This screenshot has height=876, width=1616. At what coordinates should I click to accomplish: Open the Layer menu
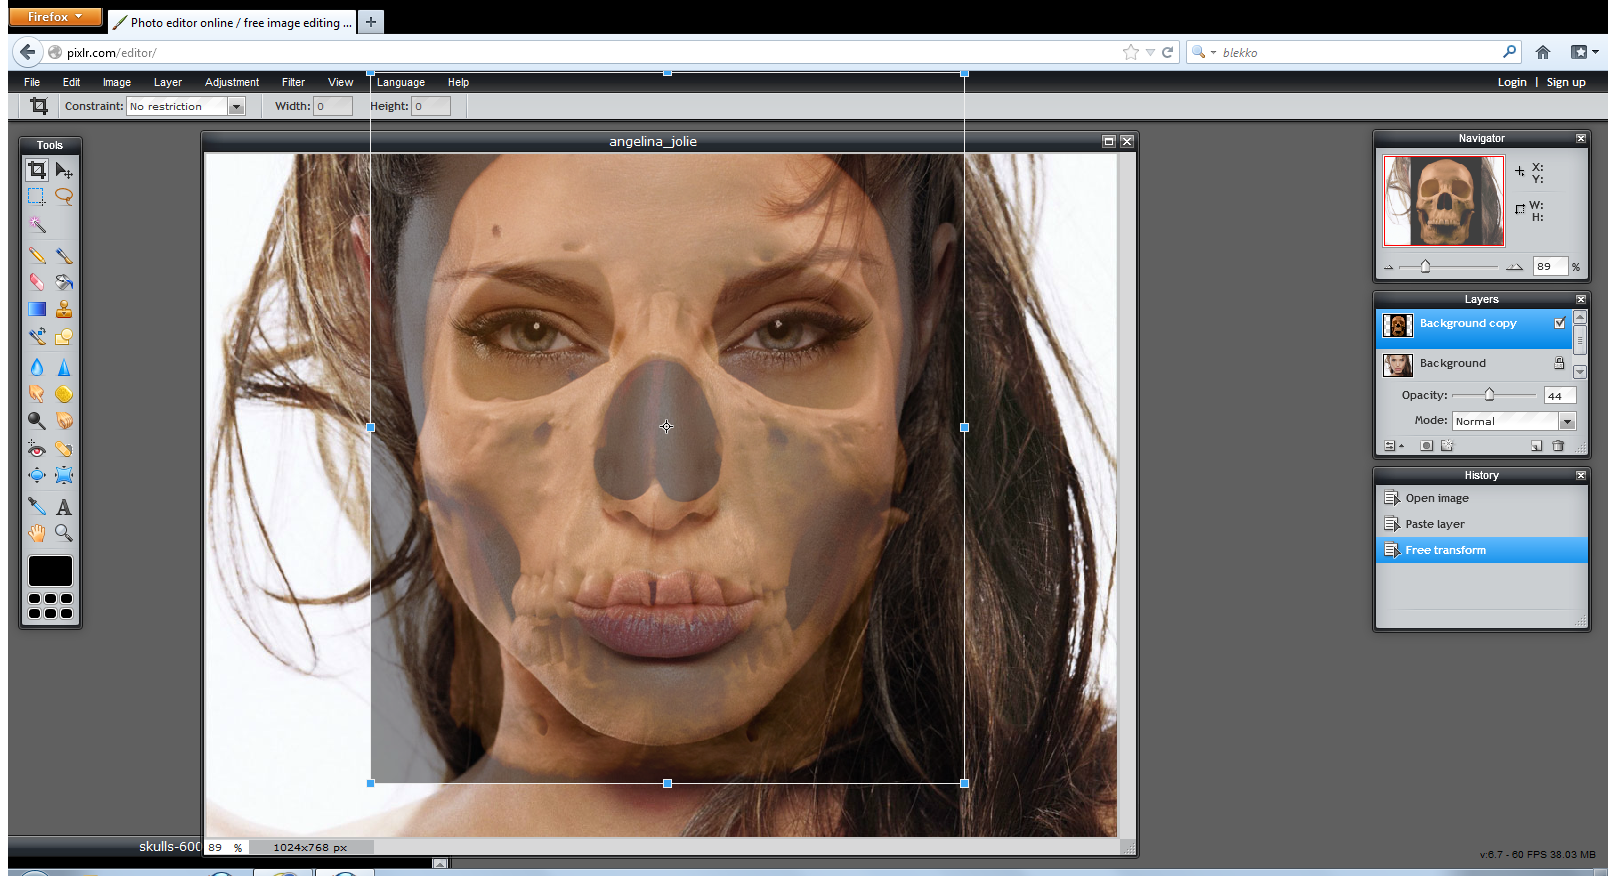[x=168, y=82]
